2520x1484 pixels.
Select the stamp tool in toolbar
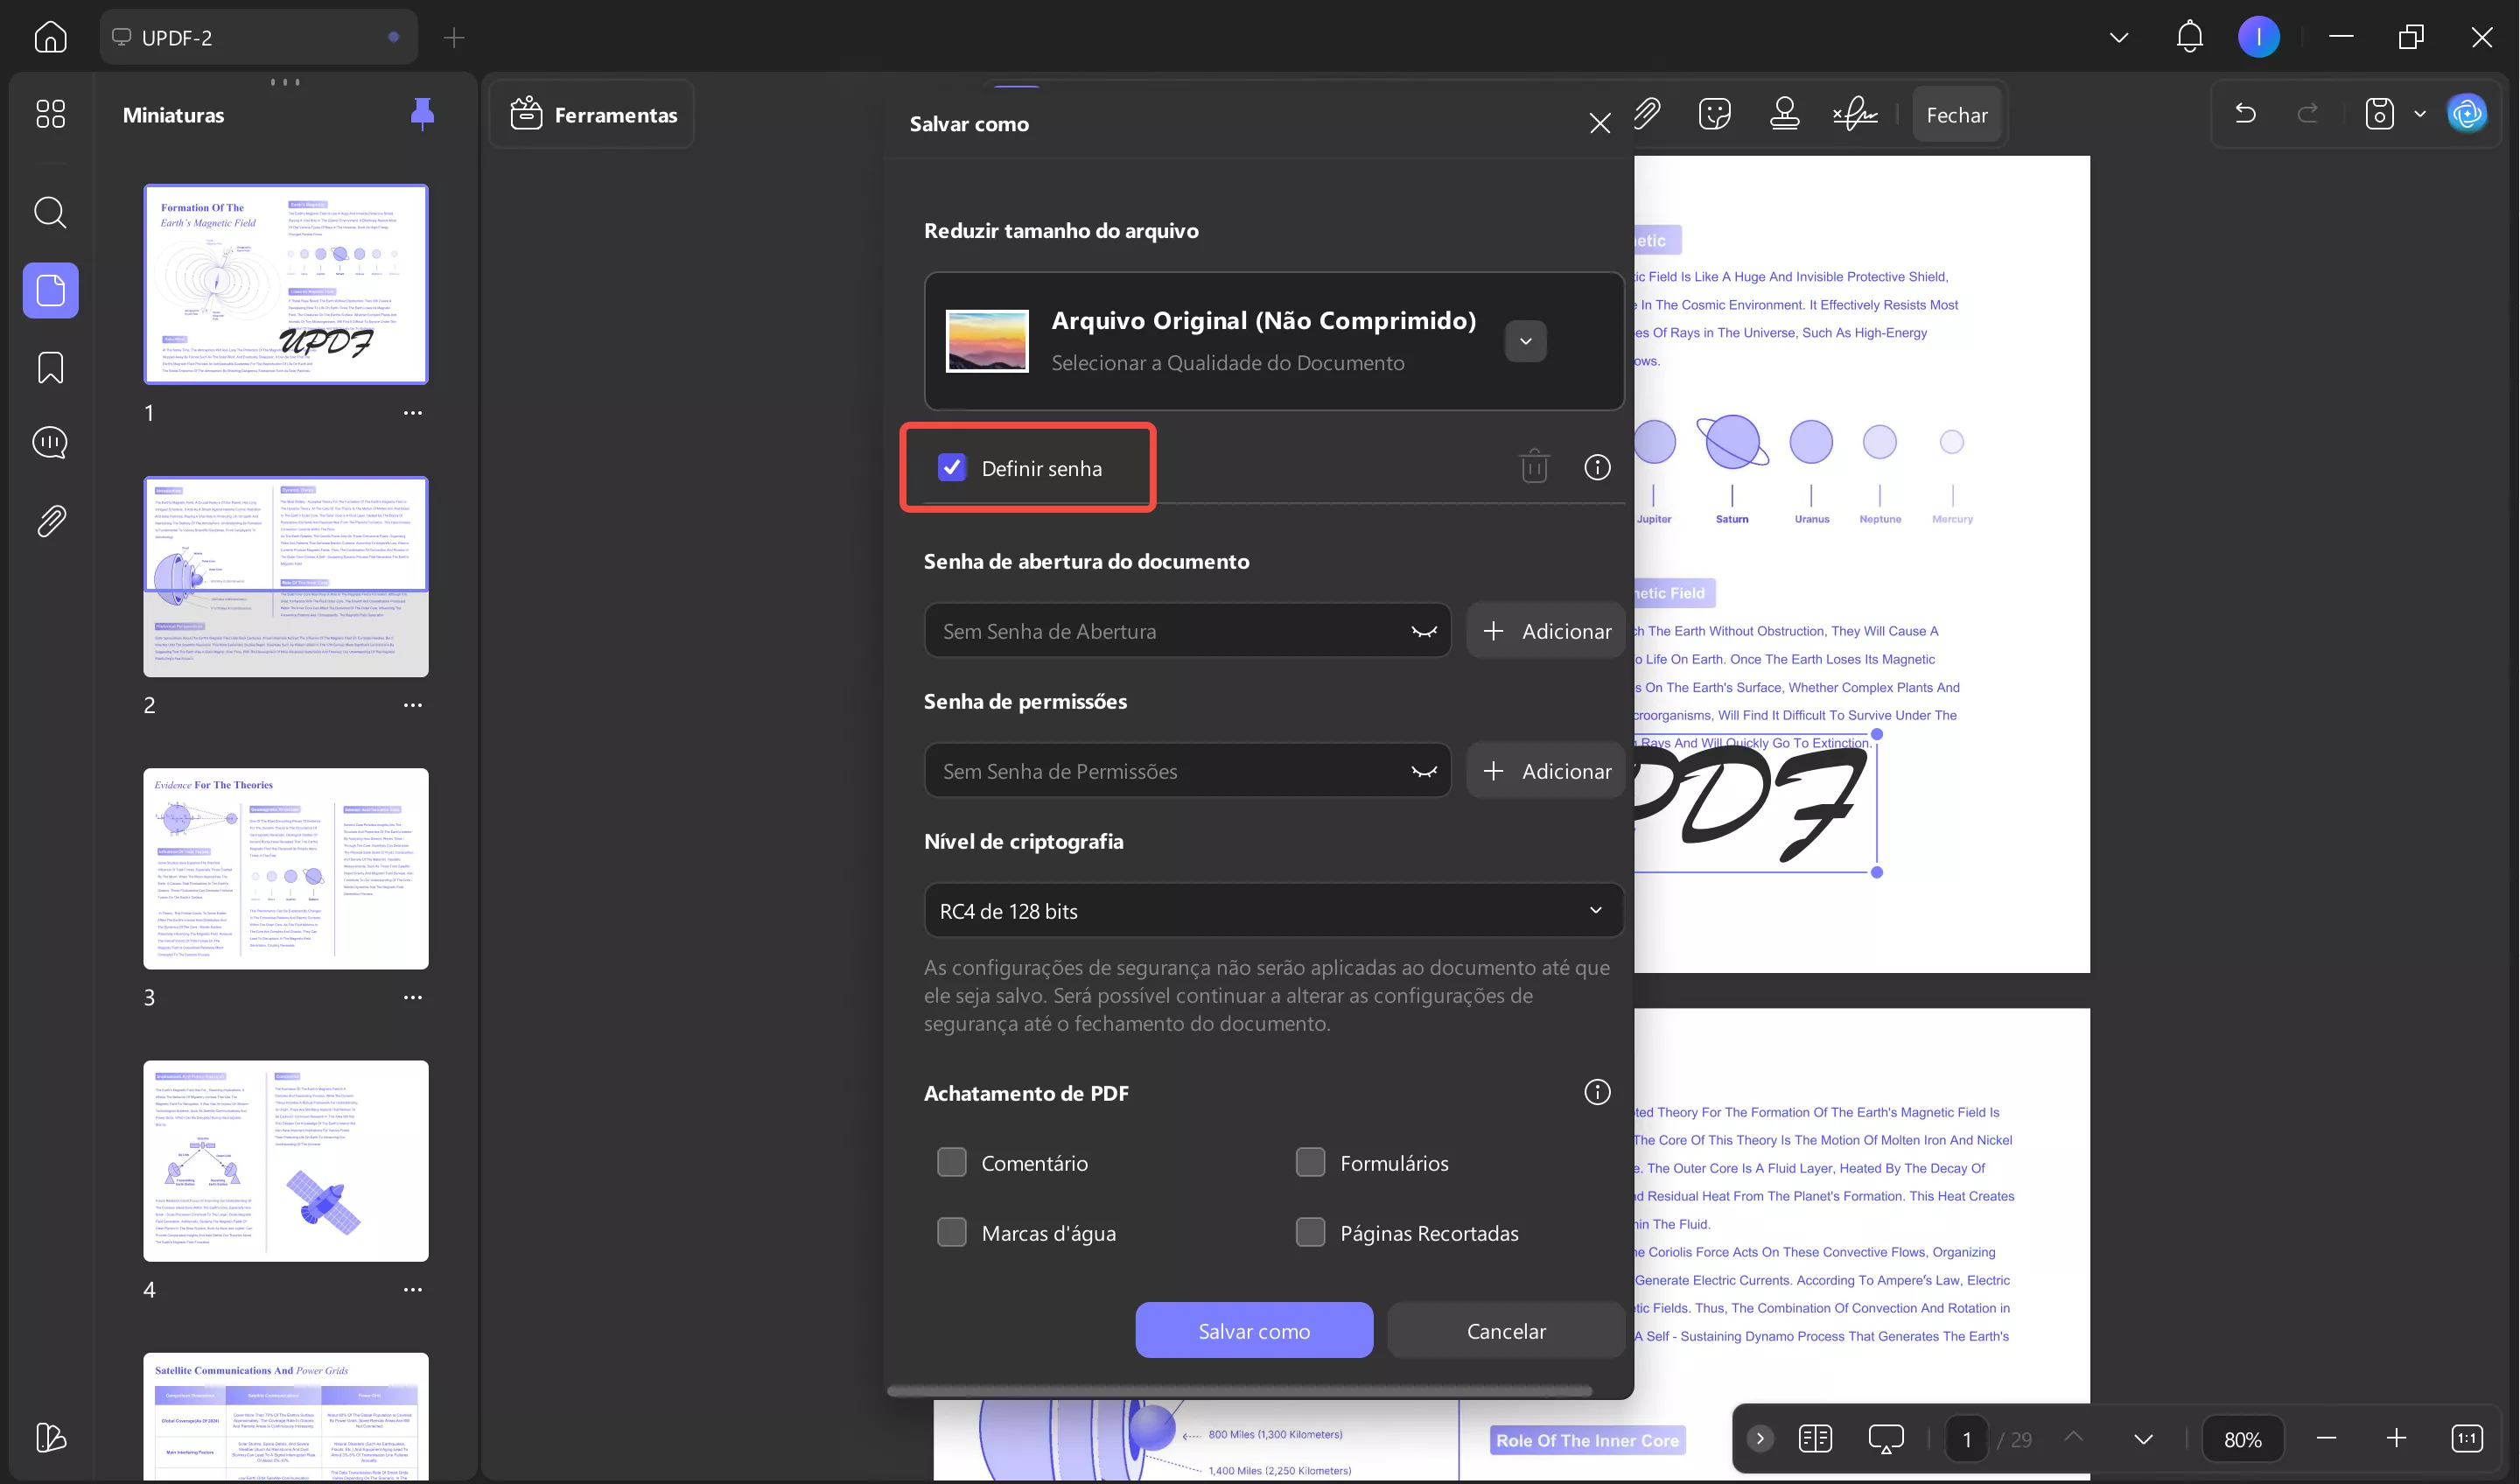[1784, 114]
